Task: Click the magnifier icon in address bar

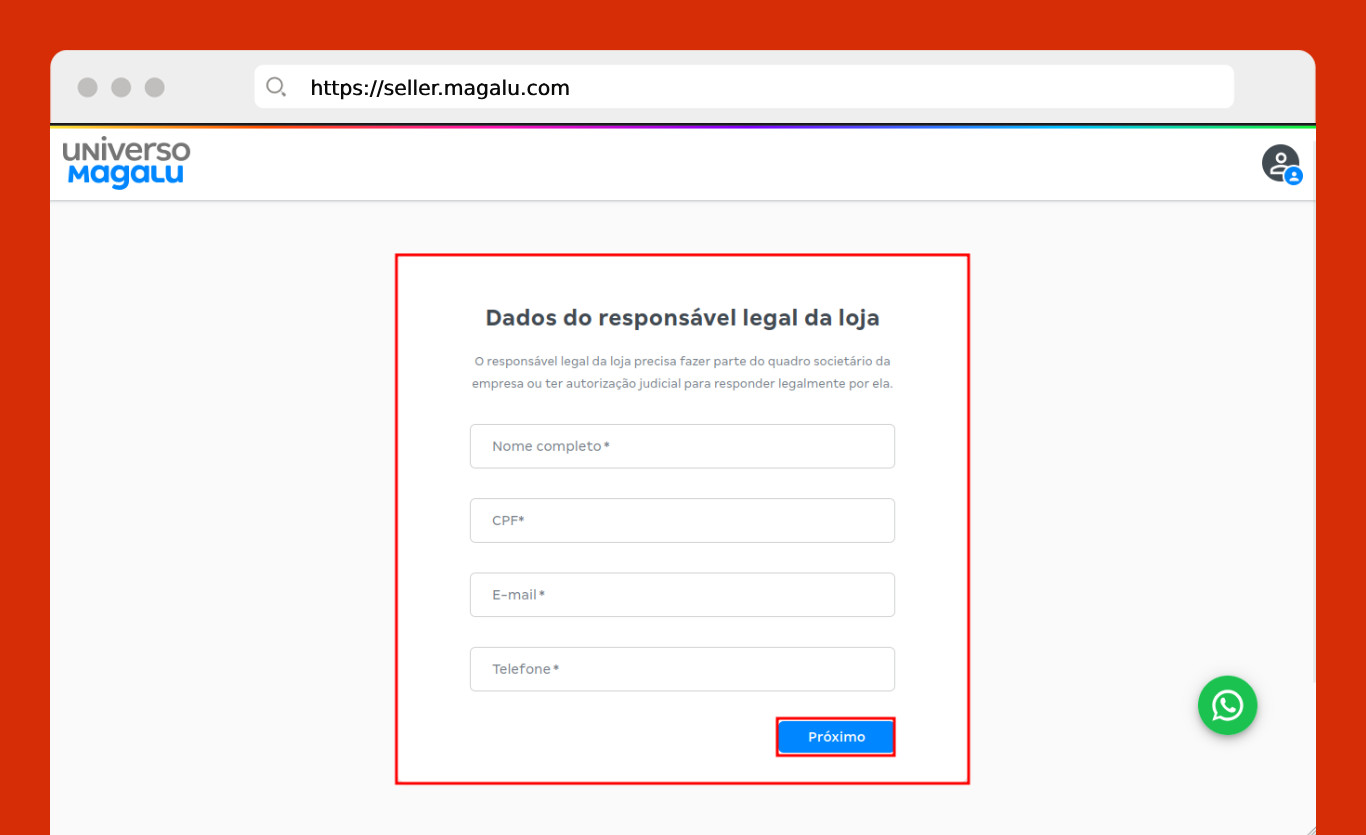Action: click(276, 87)
